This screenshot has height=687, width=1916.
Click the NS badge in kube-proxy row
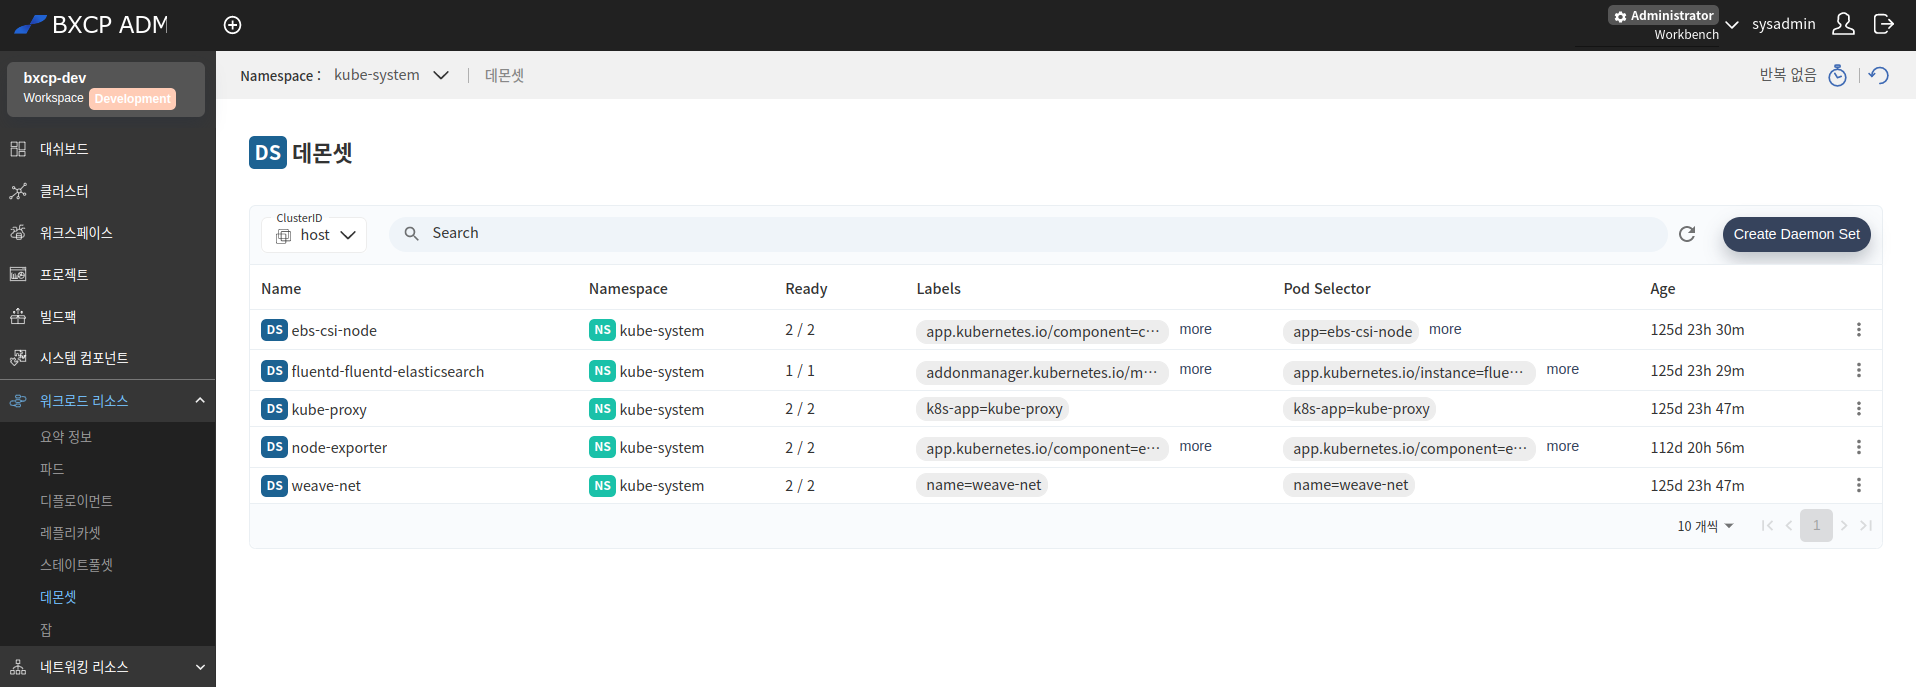pyautogui.click(x=602, y=409)
